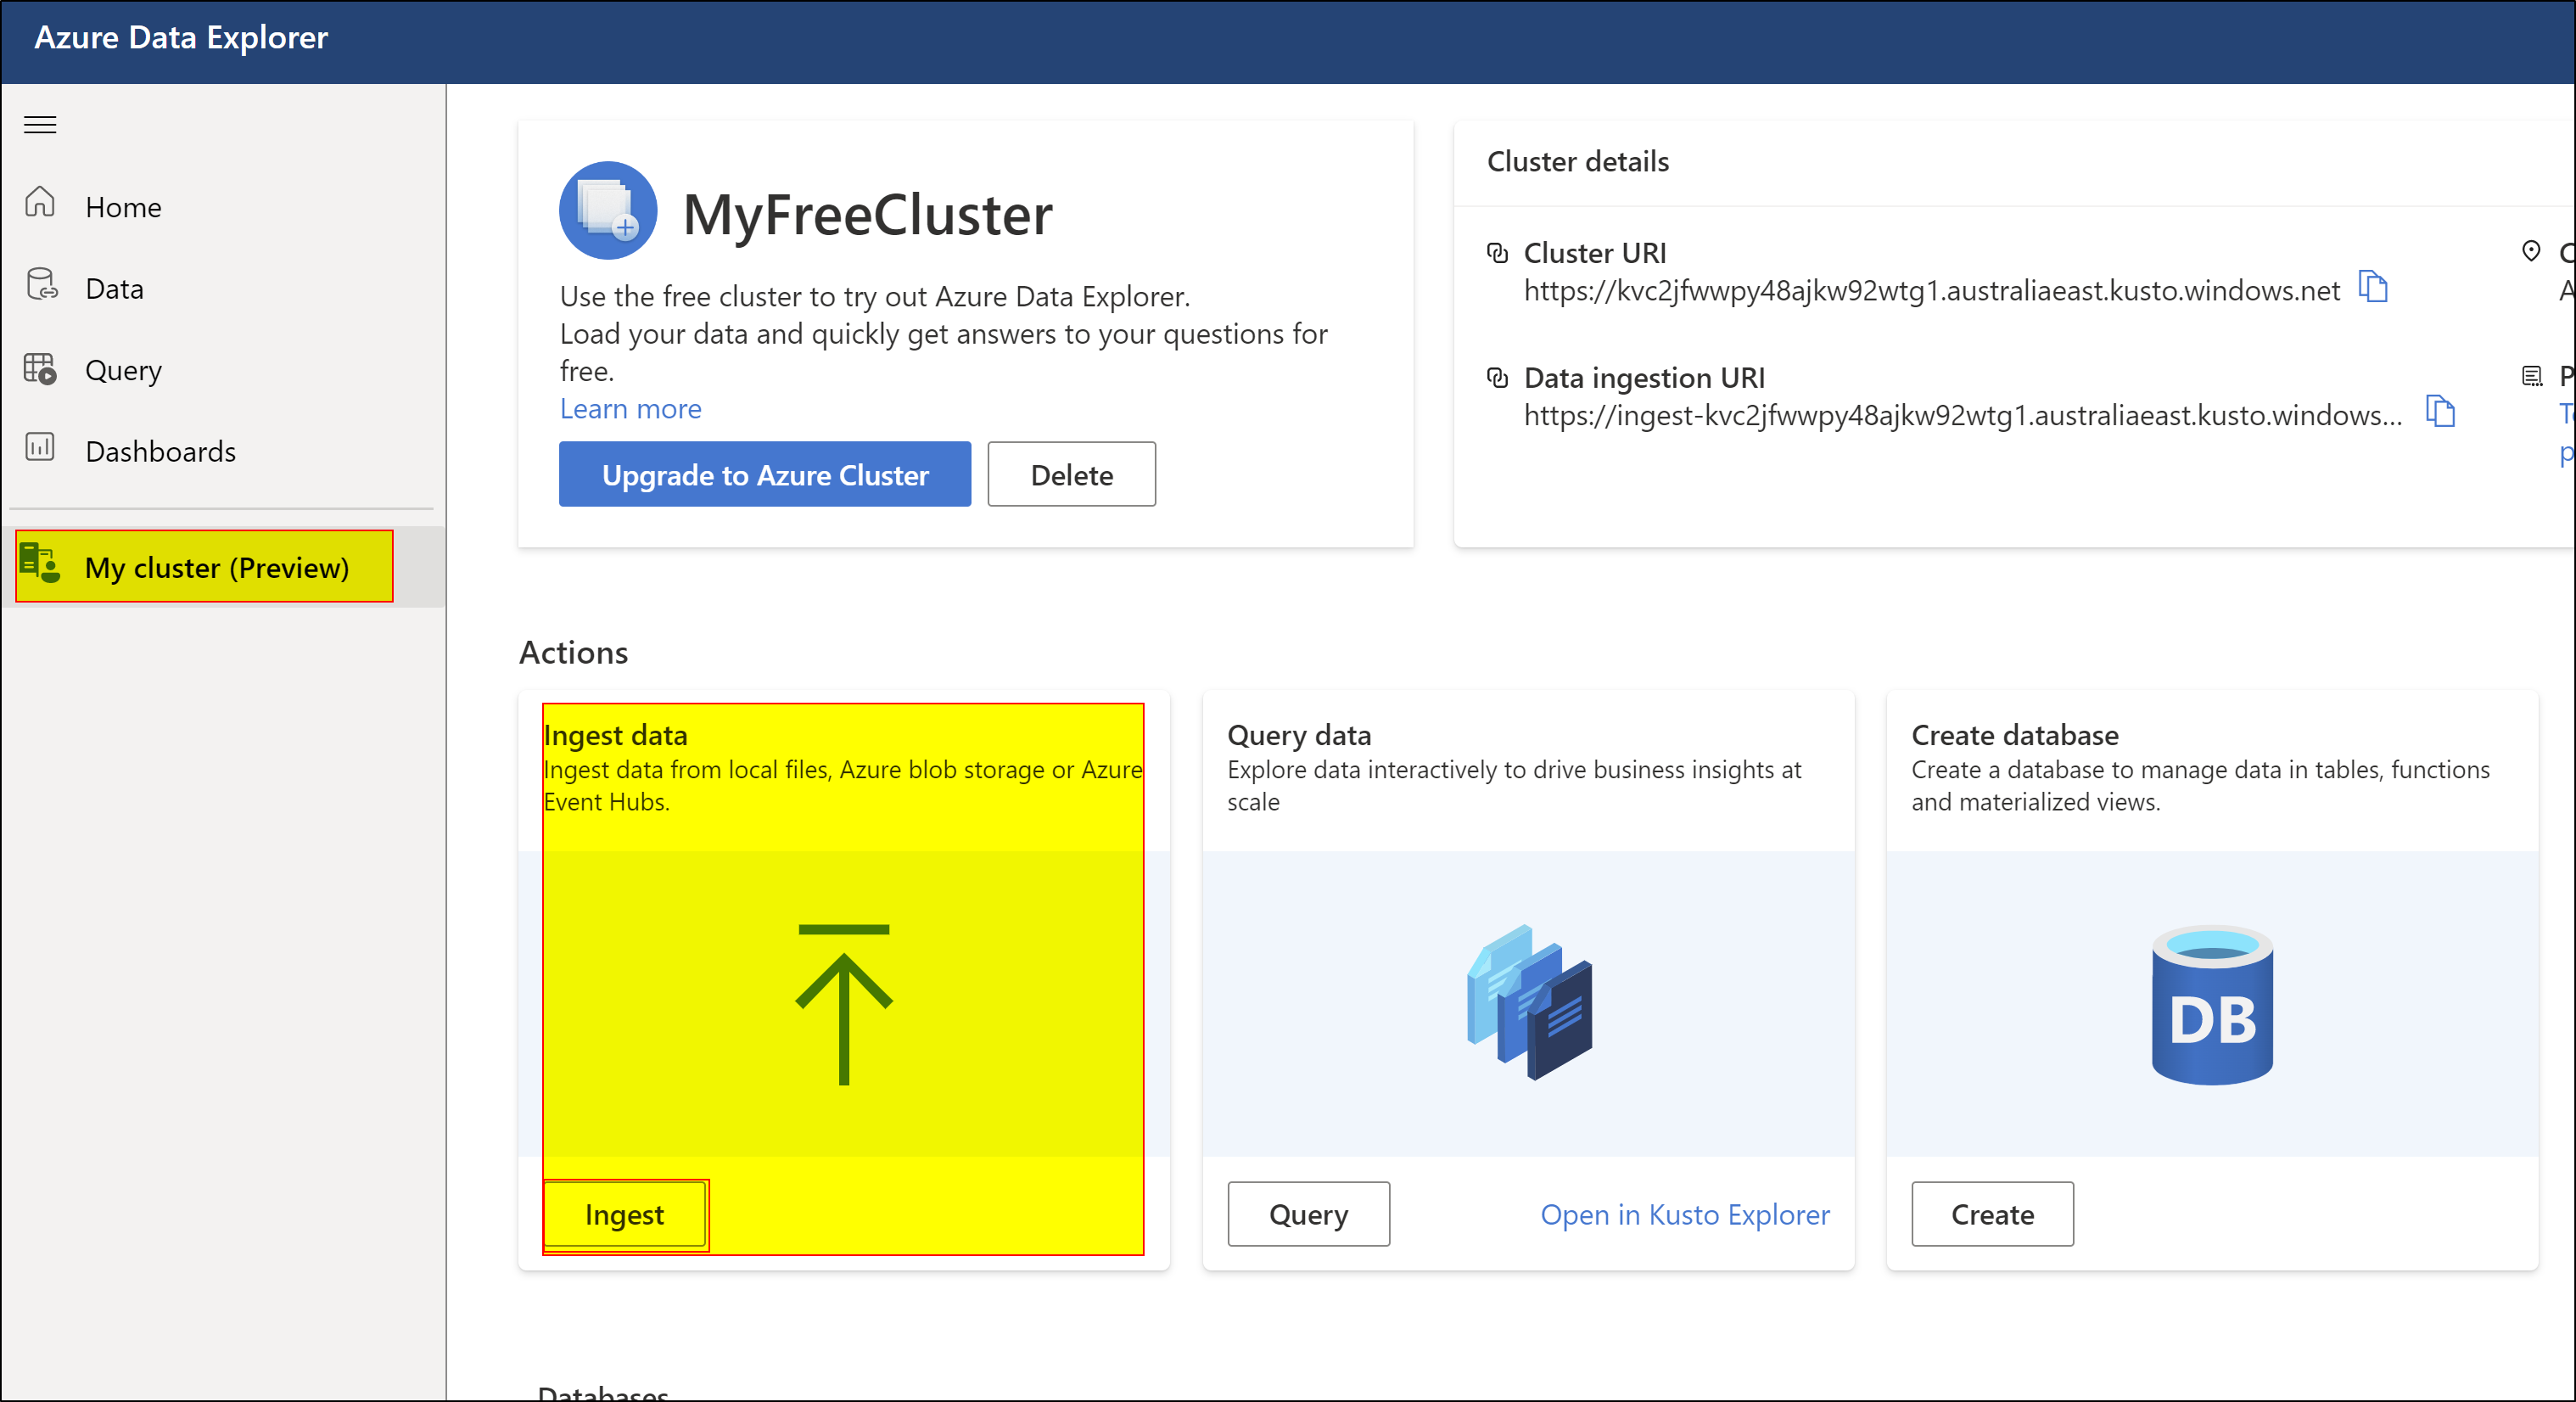The width and height of the screenshot is (2576, 1402).
Task: Click Upgrade to Azure Cluster button
Action: (x=765, y=475)
